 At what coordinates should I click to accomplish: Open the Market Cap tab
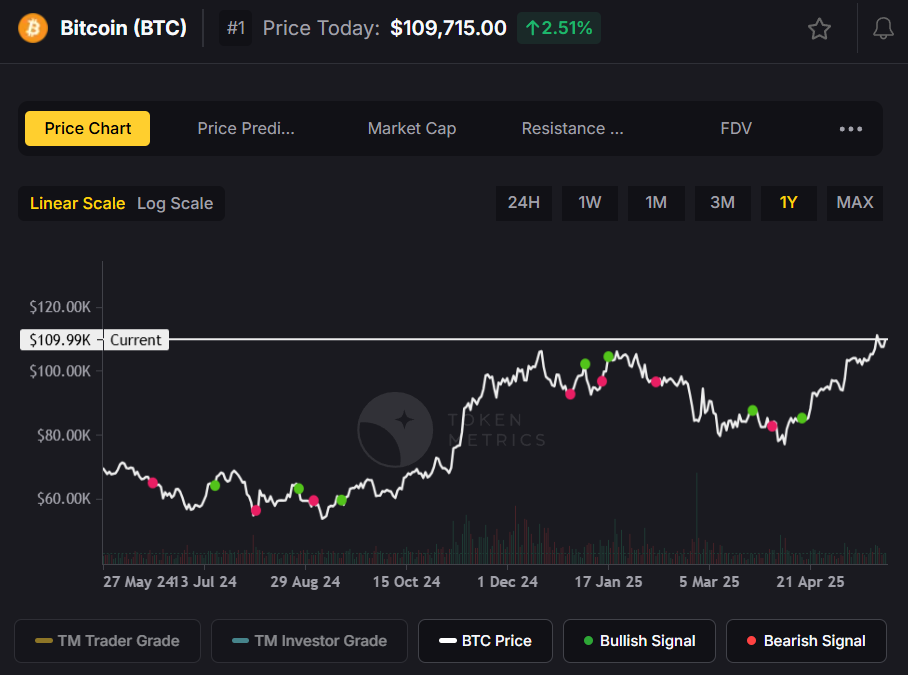[x=412, y=129]
